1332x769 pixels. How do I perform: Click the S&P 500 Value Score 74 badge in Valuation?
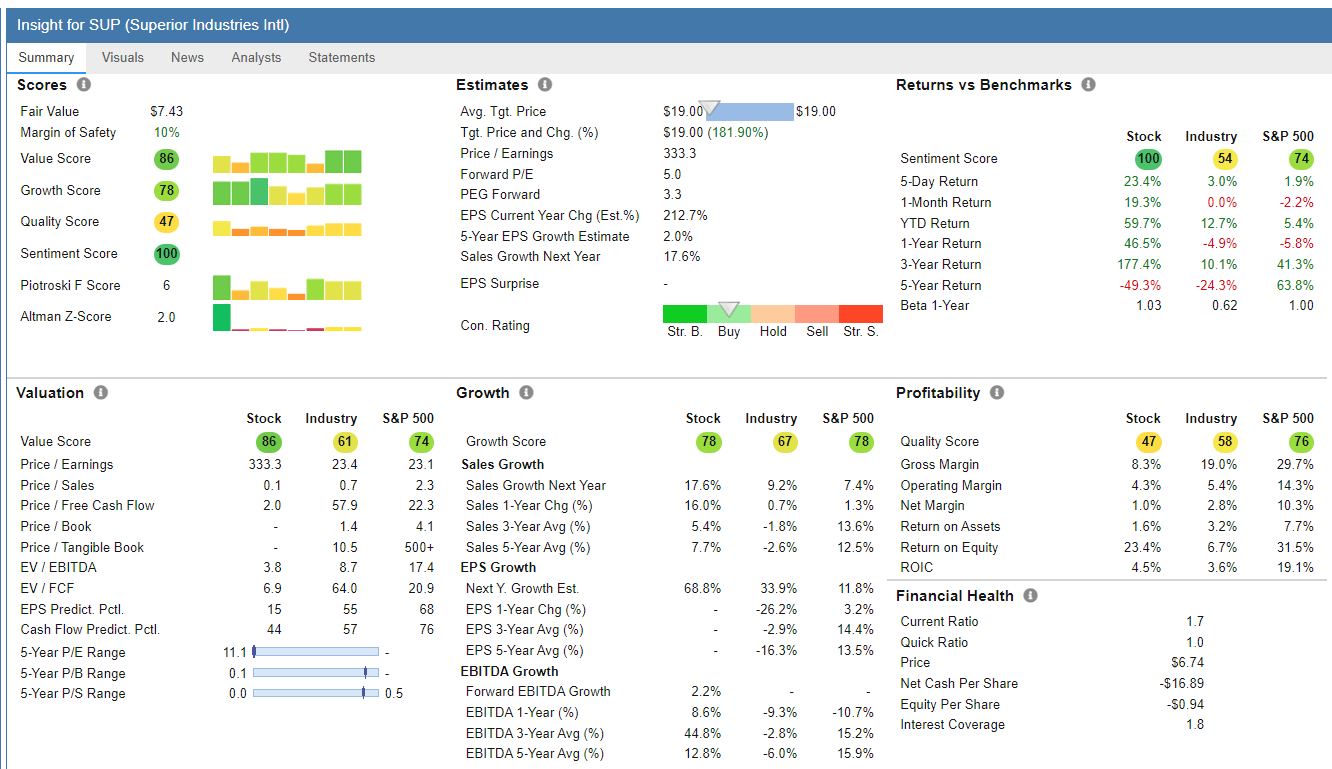(x=421, y=442)
